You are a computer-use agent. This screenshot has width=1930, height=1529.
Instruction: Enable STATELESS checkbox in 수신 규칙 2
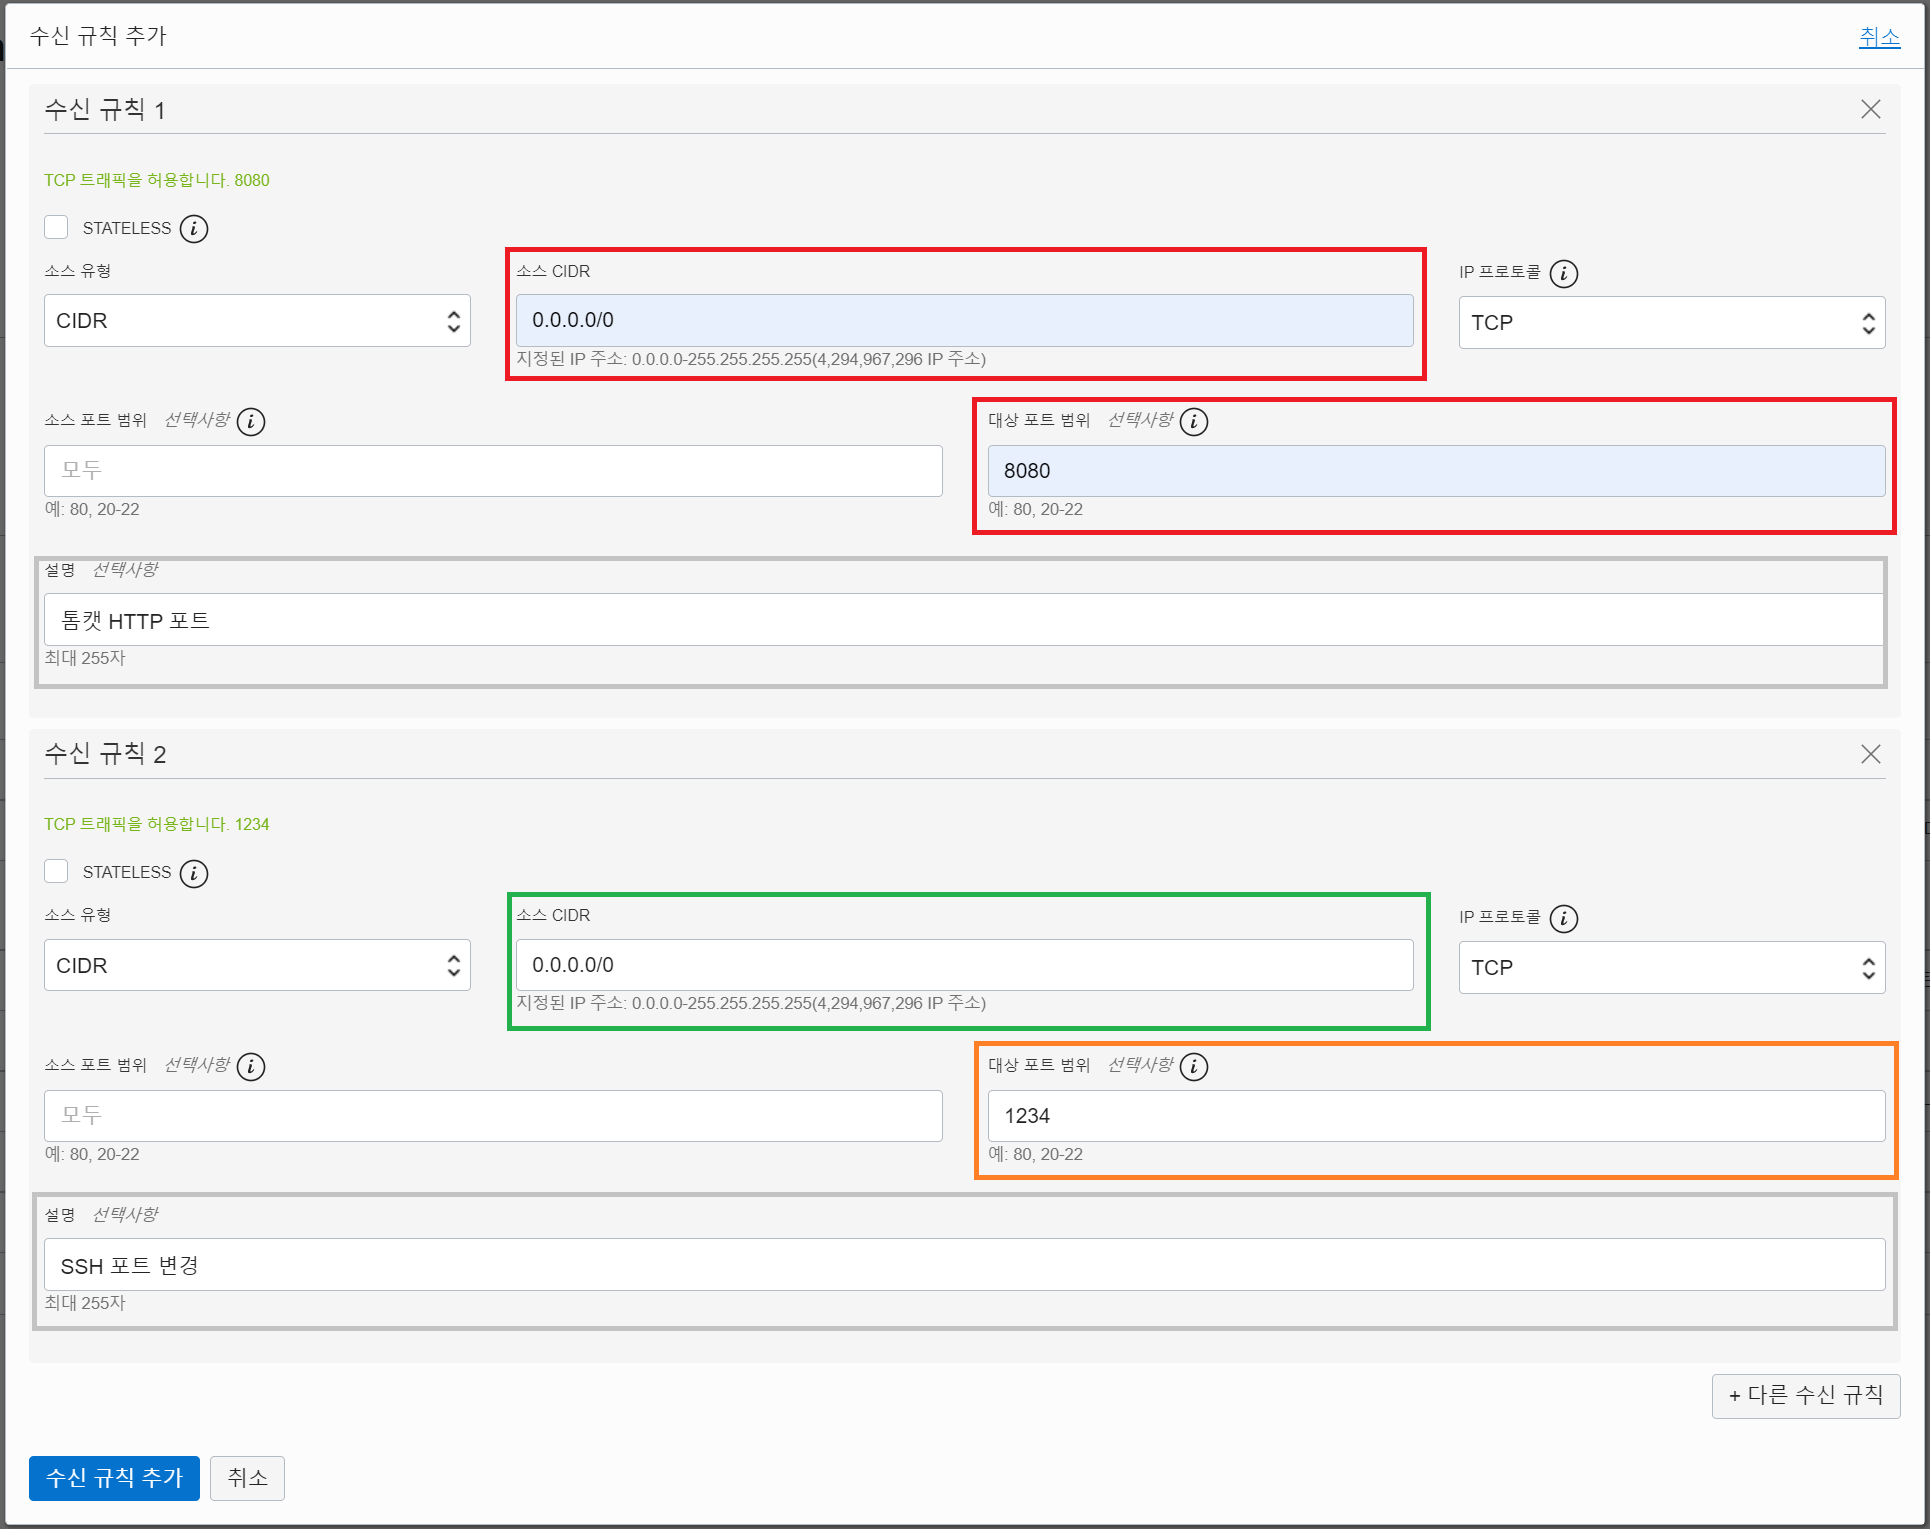click(57, 871)
